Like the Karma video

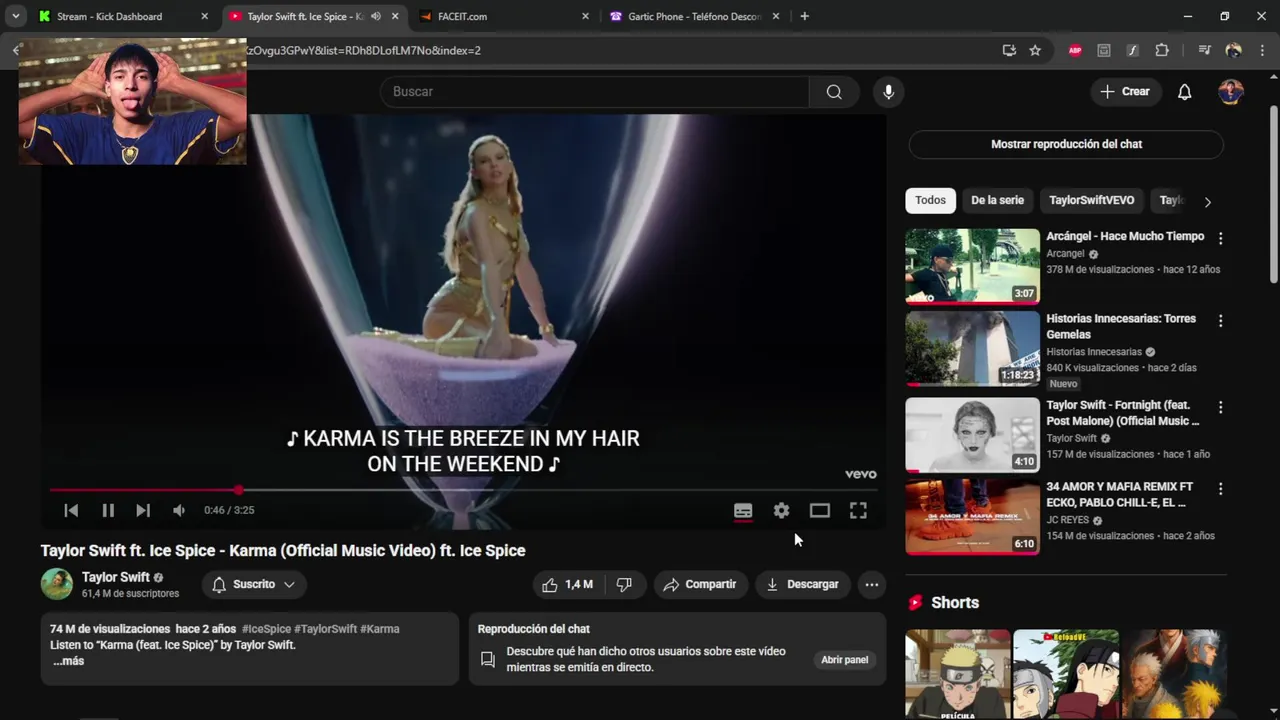pyautogui.click(x=567, y=584)
